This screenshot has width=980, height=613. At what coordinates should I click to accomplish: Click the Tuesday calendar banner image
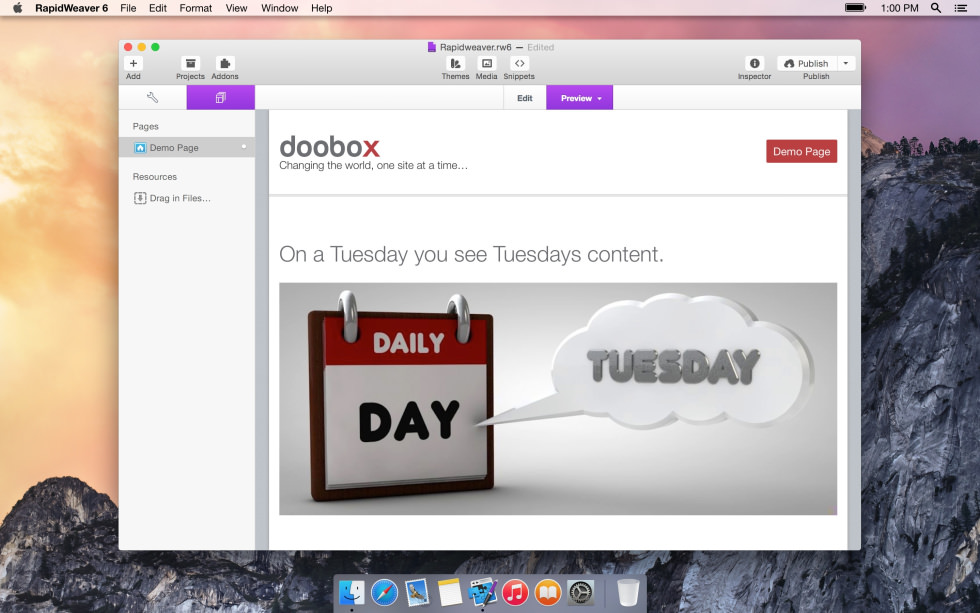pyautogui.click(x=558, y=399)
